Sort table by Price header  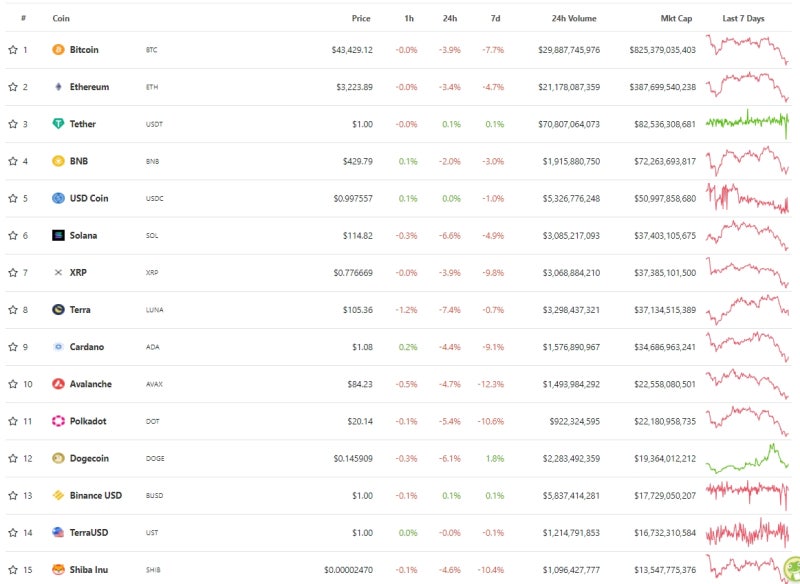(x=361, y=18)
